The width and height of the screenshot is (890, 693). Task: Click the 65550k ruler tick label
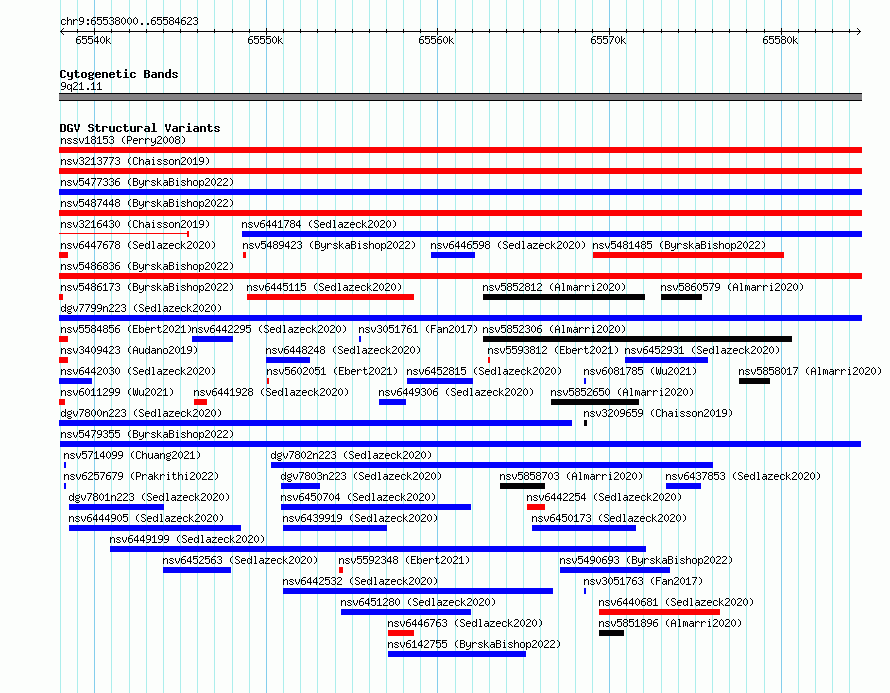[x=265, y=40]
